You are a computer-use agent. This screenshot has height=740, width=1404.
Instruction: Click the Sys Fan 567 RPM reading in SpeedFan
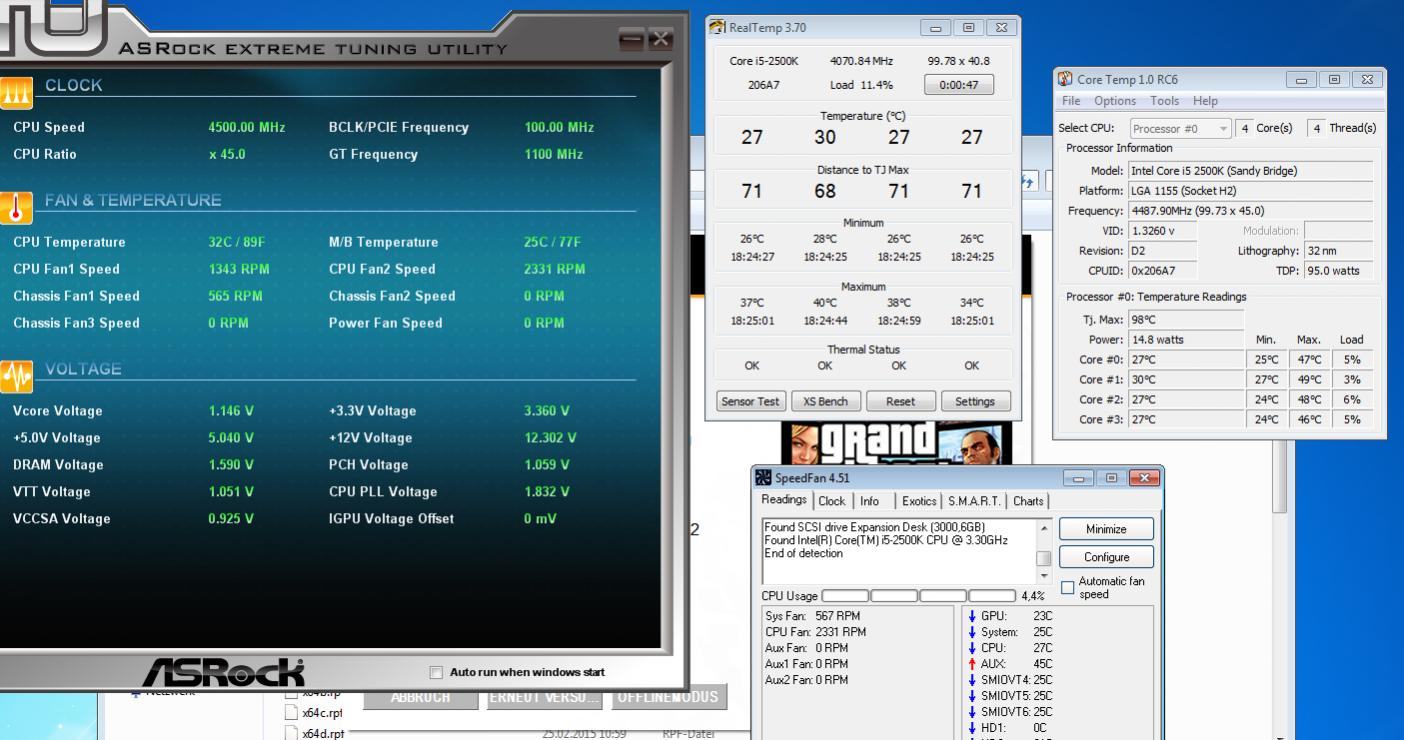point(812,616)
